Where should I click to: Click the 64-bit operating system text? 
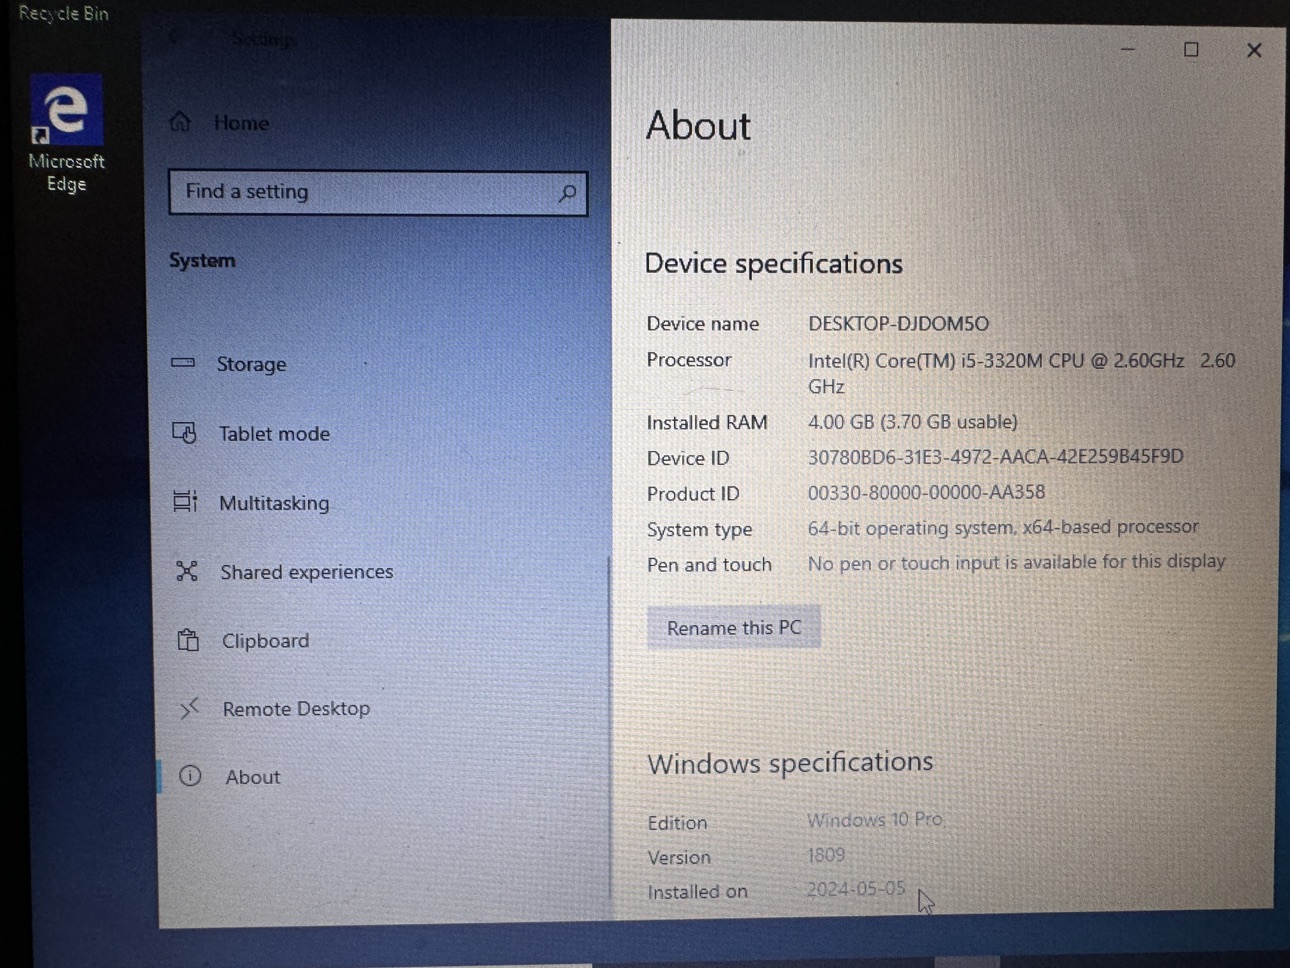point(1003,527)
